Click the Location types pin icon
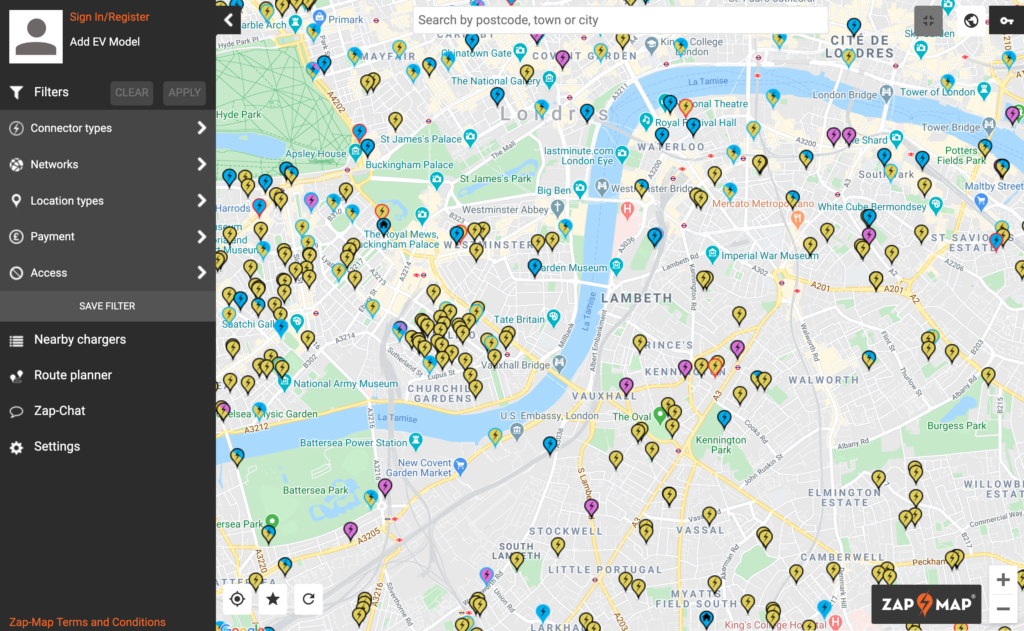 tap(16, 201)
